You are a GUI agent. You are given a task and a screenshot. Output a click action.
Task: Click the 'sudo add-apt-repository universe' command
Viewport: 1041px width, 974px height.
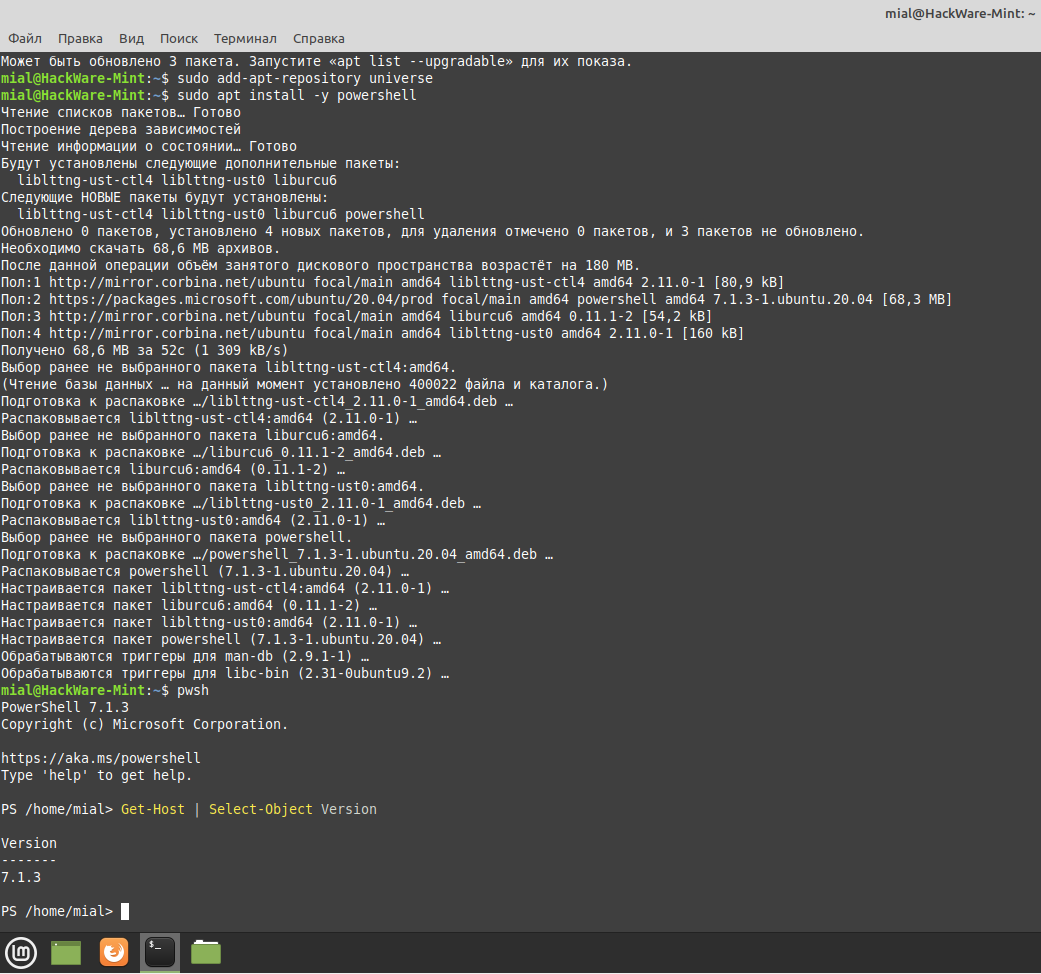305,78
